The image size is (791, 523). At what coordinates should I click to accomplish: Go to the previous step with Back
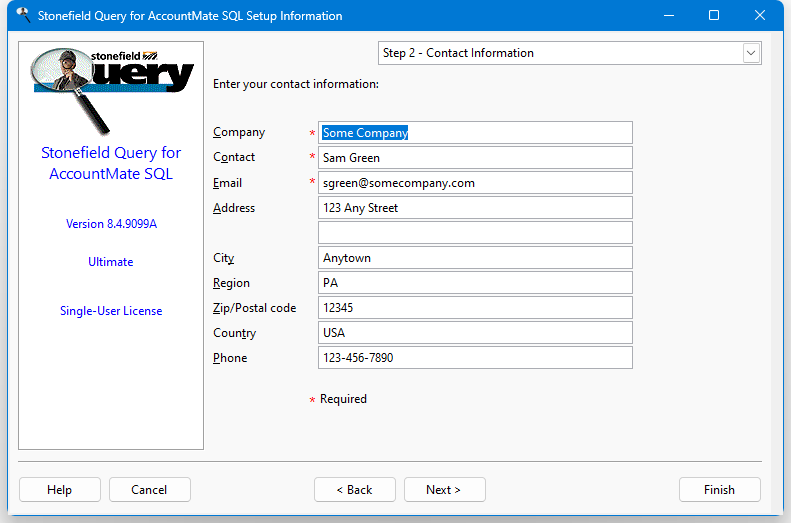pos(355,490)
